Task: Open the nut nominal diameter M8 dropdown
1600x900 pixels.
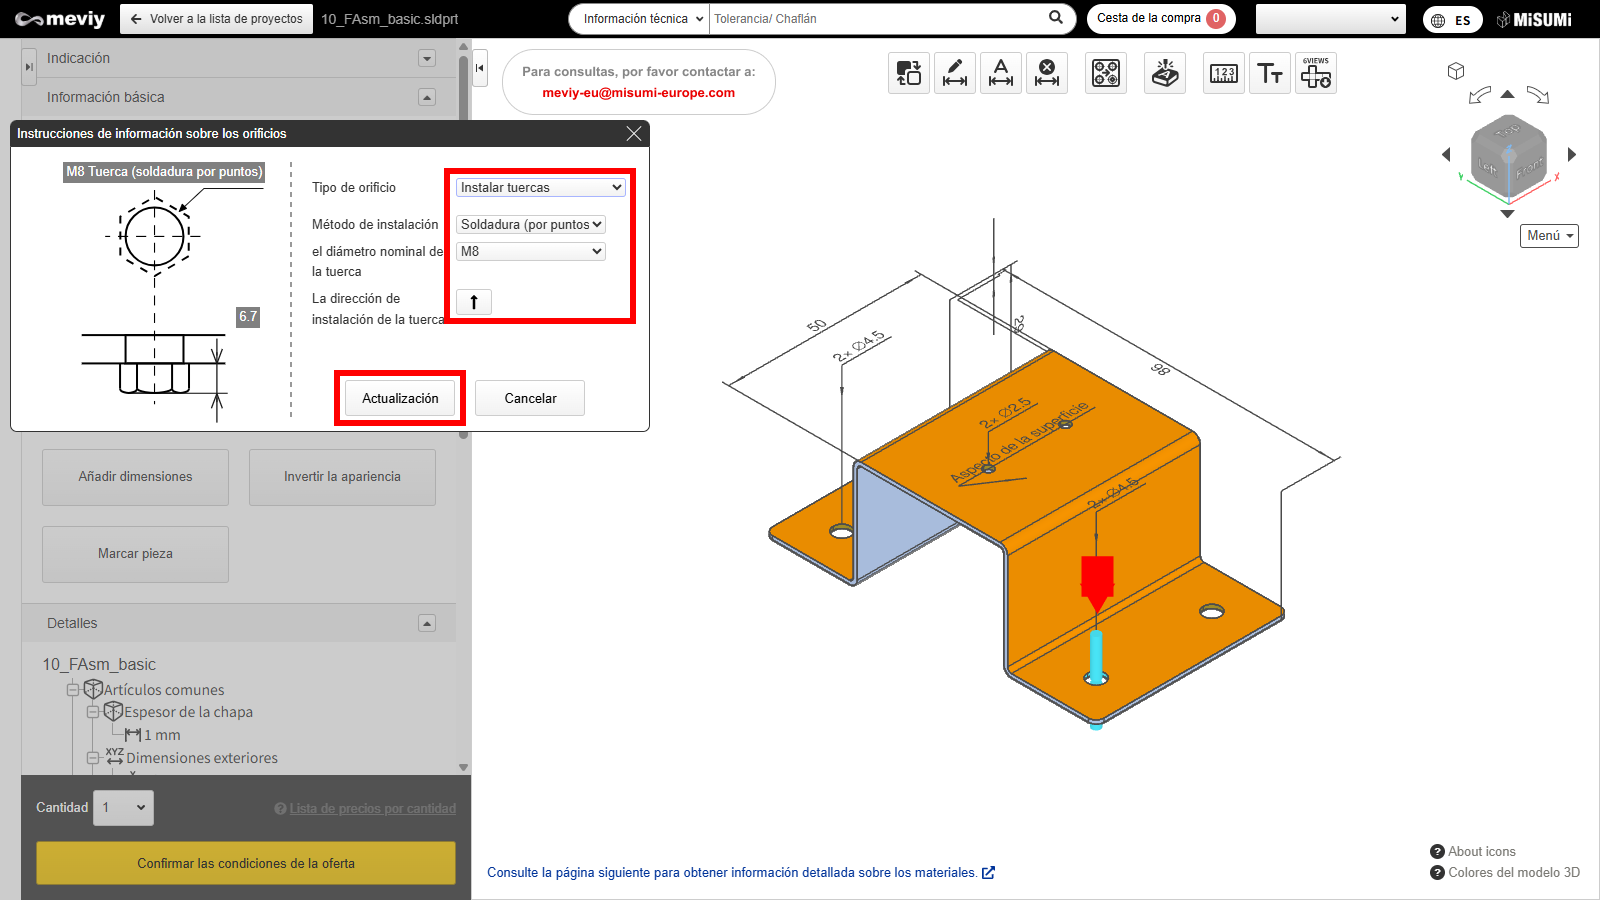Action: click(531, 252)
